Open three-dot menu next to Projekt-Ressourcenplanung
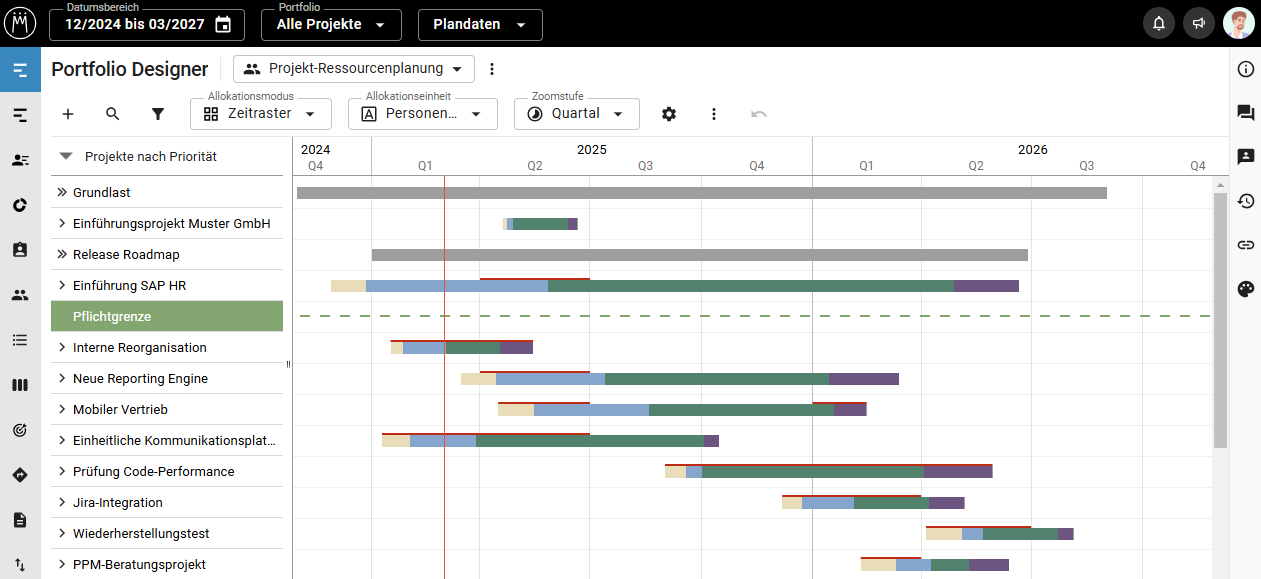This screenshot has width=1261, height=579. pyautogui.click(x=491, y=69)
